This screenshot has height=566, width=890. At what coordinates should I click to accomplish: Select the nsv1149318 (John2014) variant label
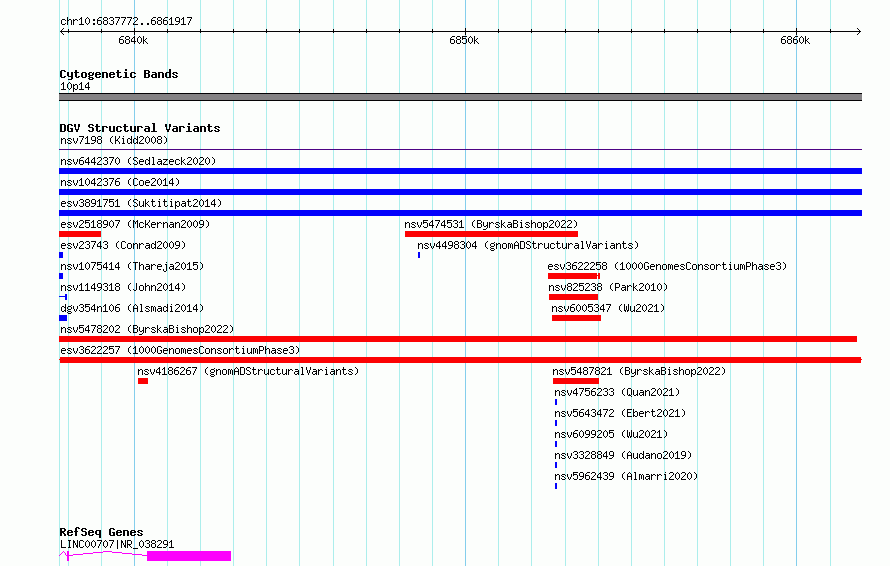coord(123,287)
